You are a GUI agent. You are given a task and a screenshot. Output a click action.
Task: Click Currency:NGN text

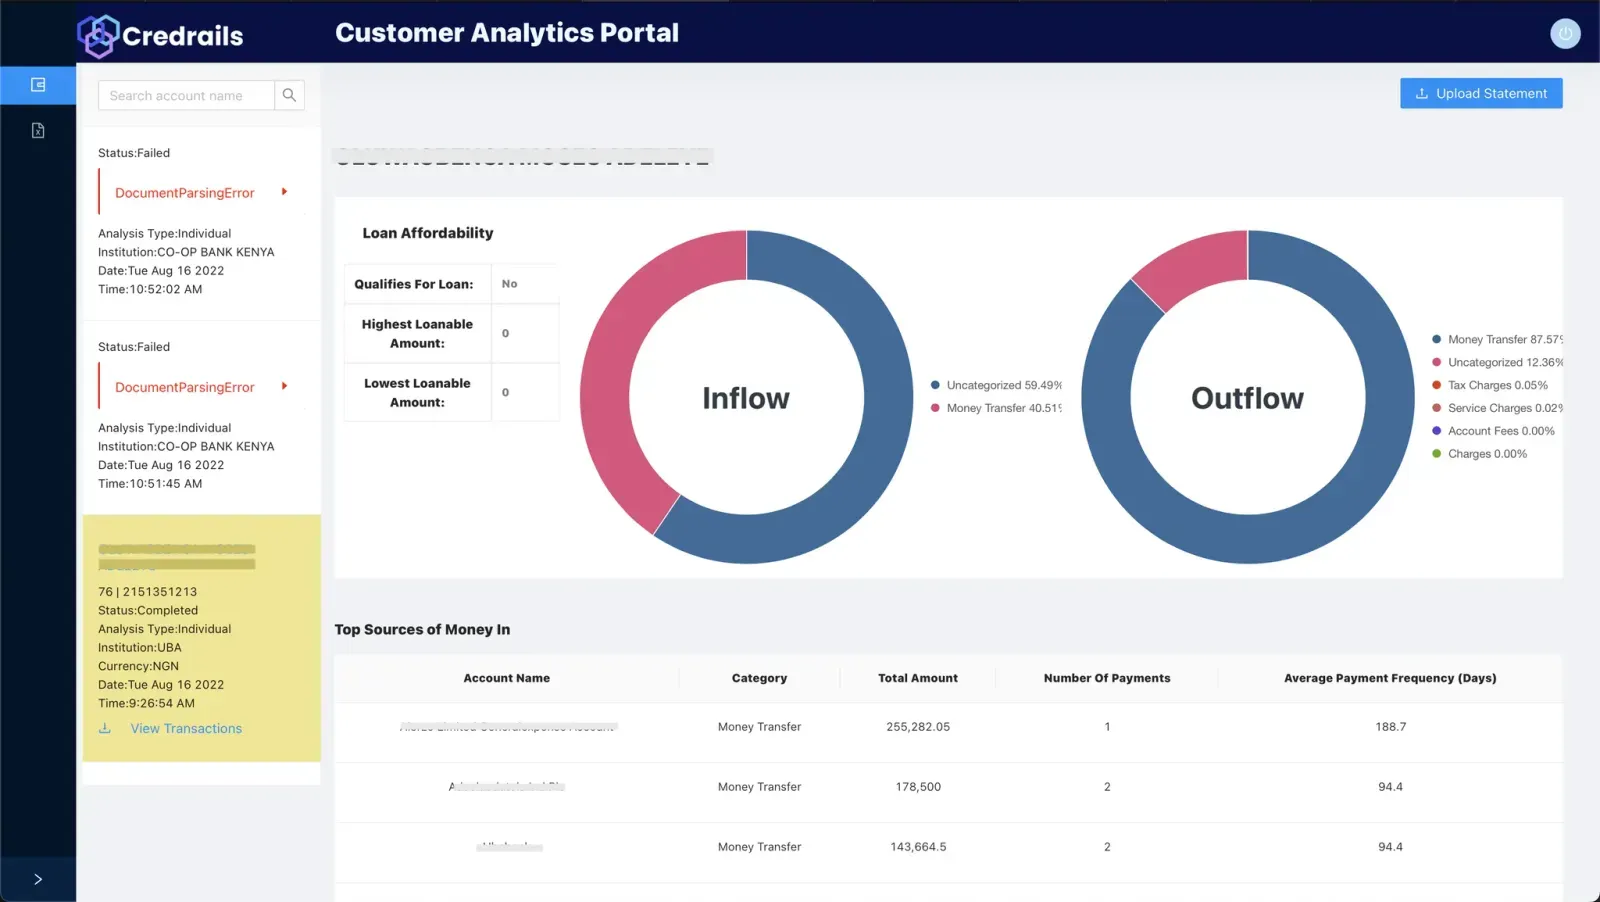tap(138, 666)
